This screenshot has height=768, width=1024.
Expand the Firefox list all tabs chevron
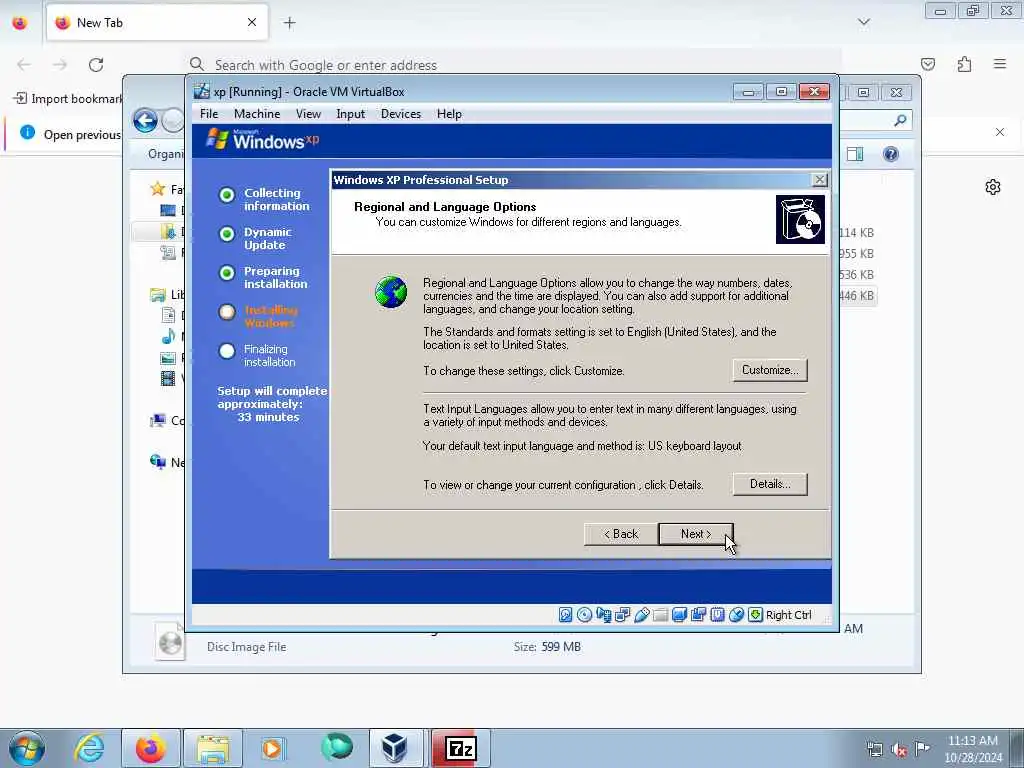[864, 22]
